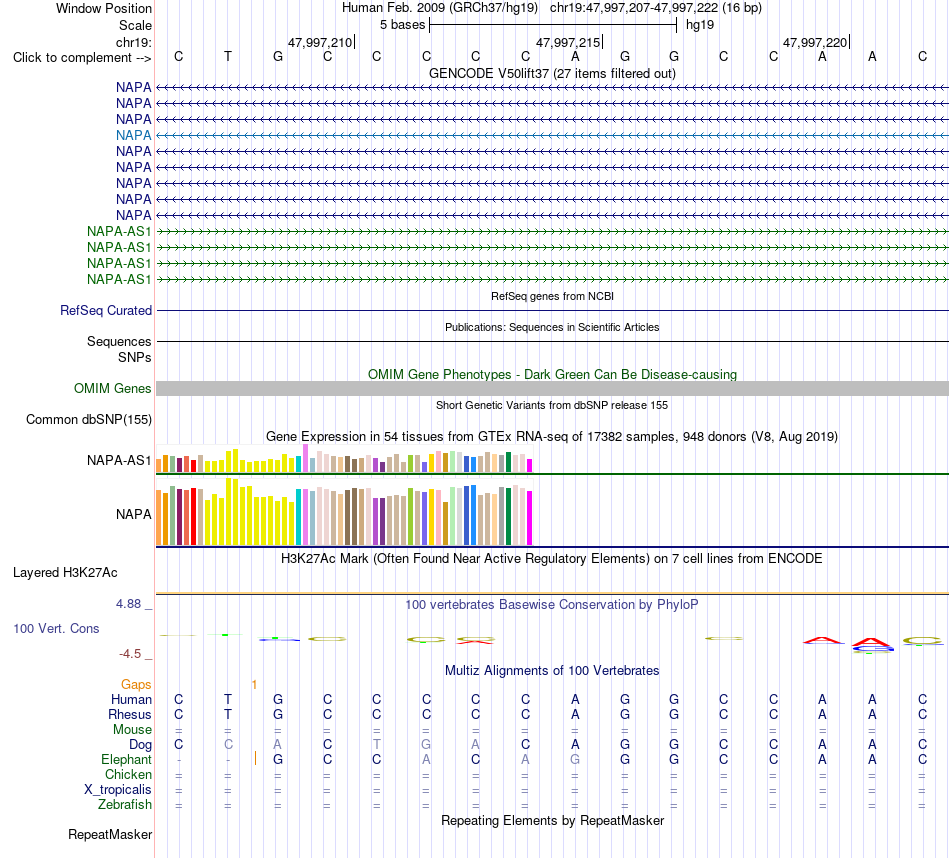This screenshot has height=858, width=950.
Task: Click the T base in the Dog alignment row
Action: click(377, 745)
